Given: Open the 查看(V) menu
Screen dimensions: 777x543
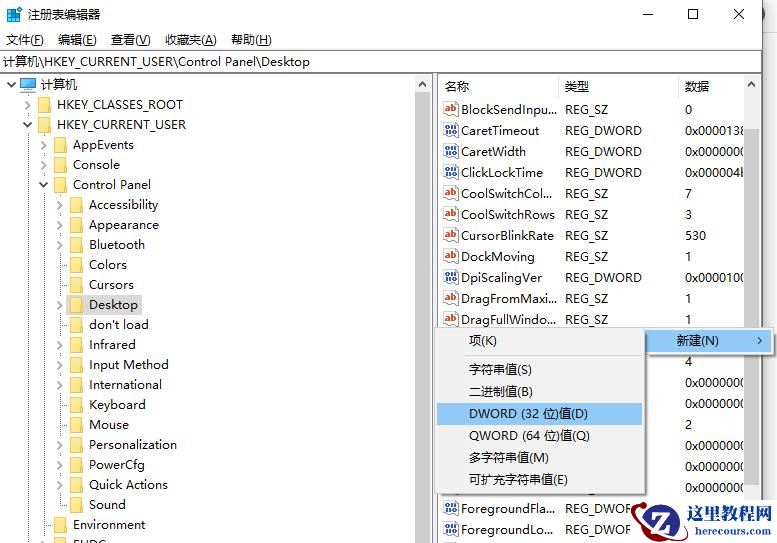Looking at the screenshot, I should point(130,40).
